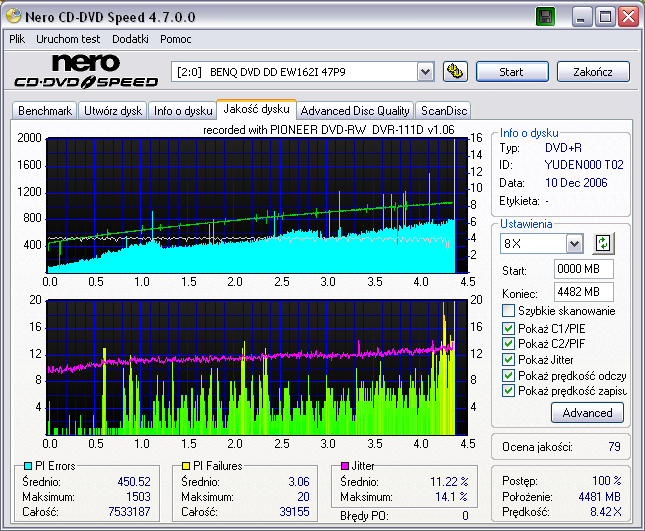Toggle Pokaż prędkość zapisu checkbox

point(508,391)
